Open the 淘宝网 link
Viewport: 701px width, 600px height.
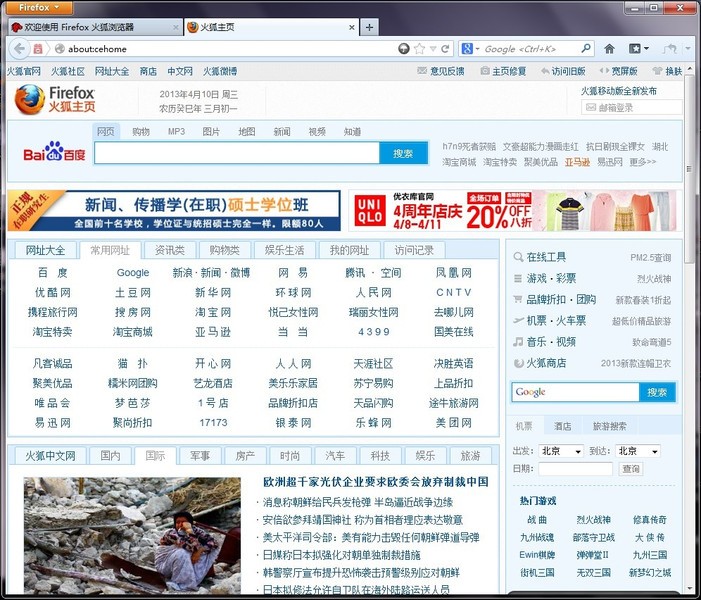click(x=213, y=312)
